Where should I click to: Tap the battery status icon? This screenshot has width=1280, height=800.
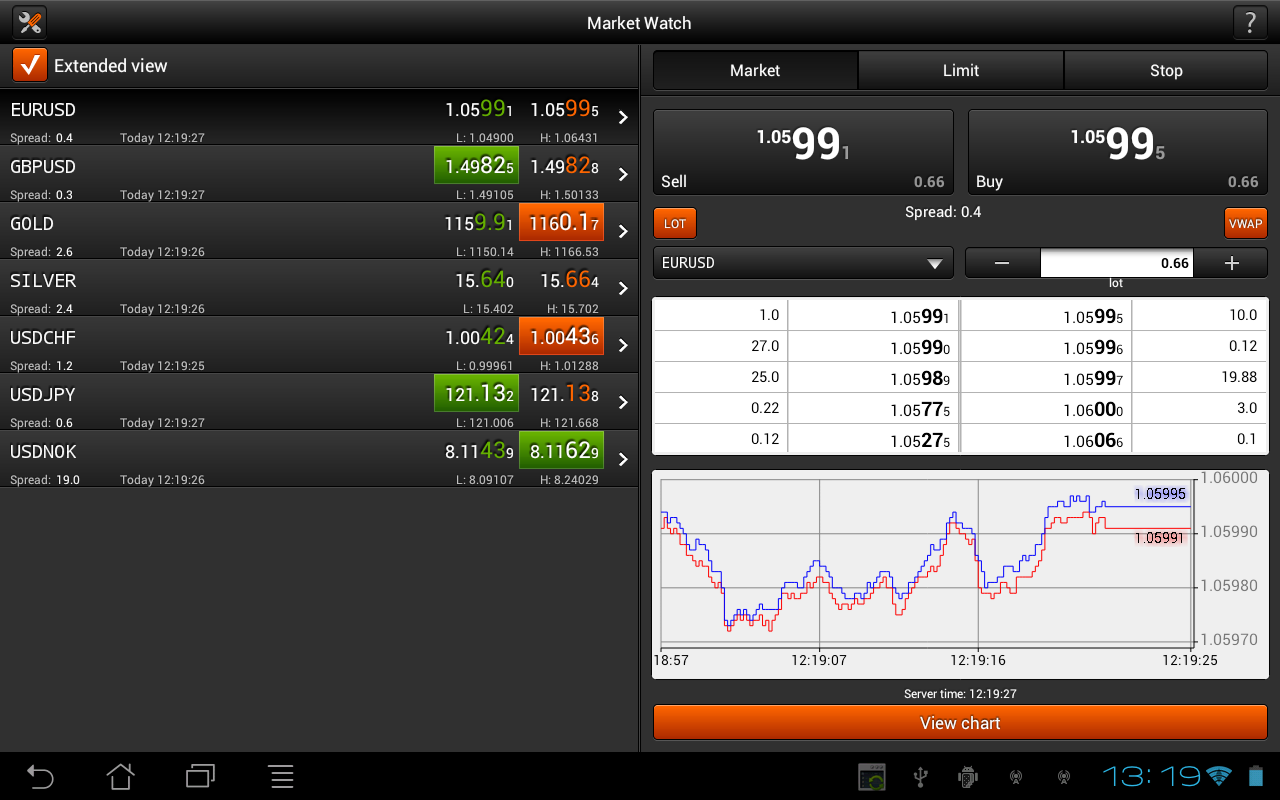click(1256, 776)
